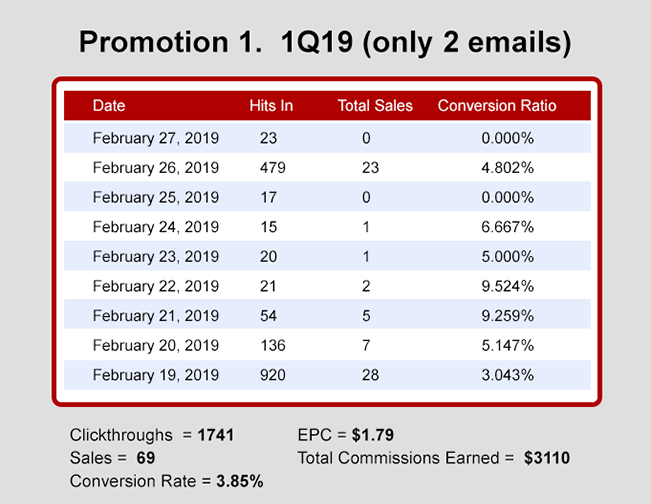The width and height of the screenshot is (651, 504).
Task: Select the February 19, 2019 date cell
Action: click(x=155, y=376)
